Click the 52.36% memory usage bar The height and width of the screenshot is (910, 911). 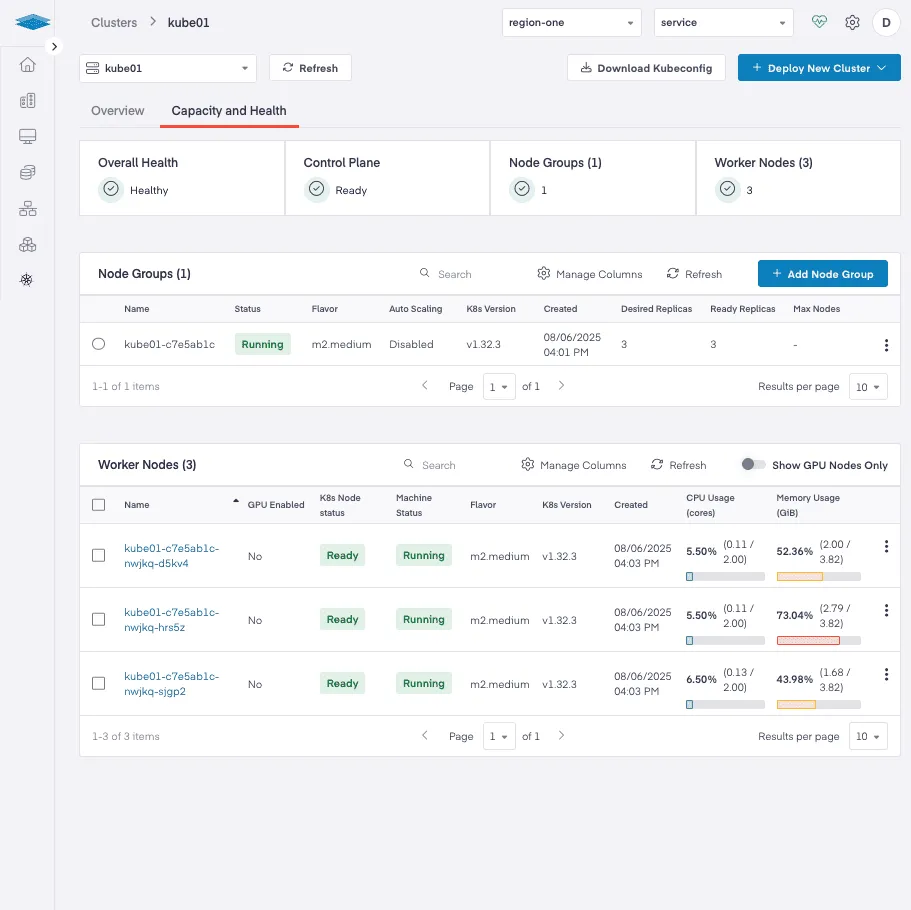(819, 576)
